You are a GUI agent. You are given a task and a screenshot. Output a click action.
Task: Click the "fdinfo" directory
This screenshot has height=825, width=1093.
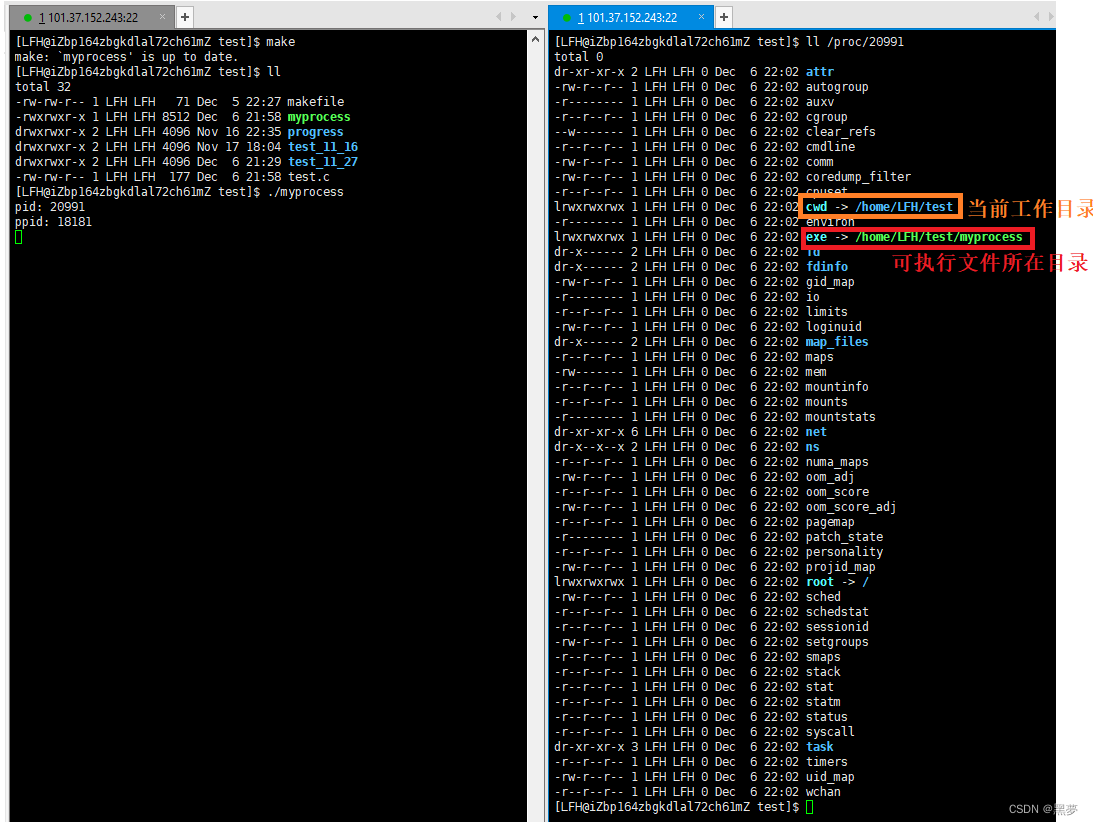point(827,267)
